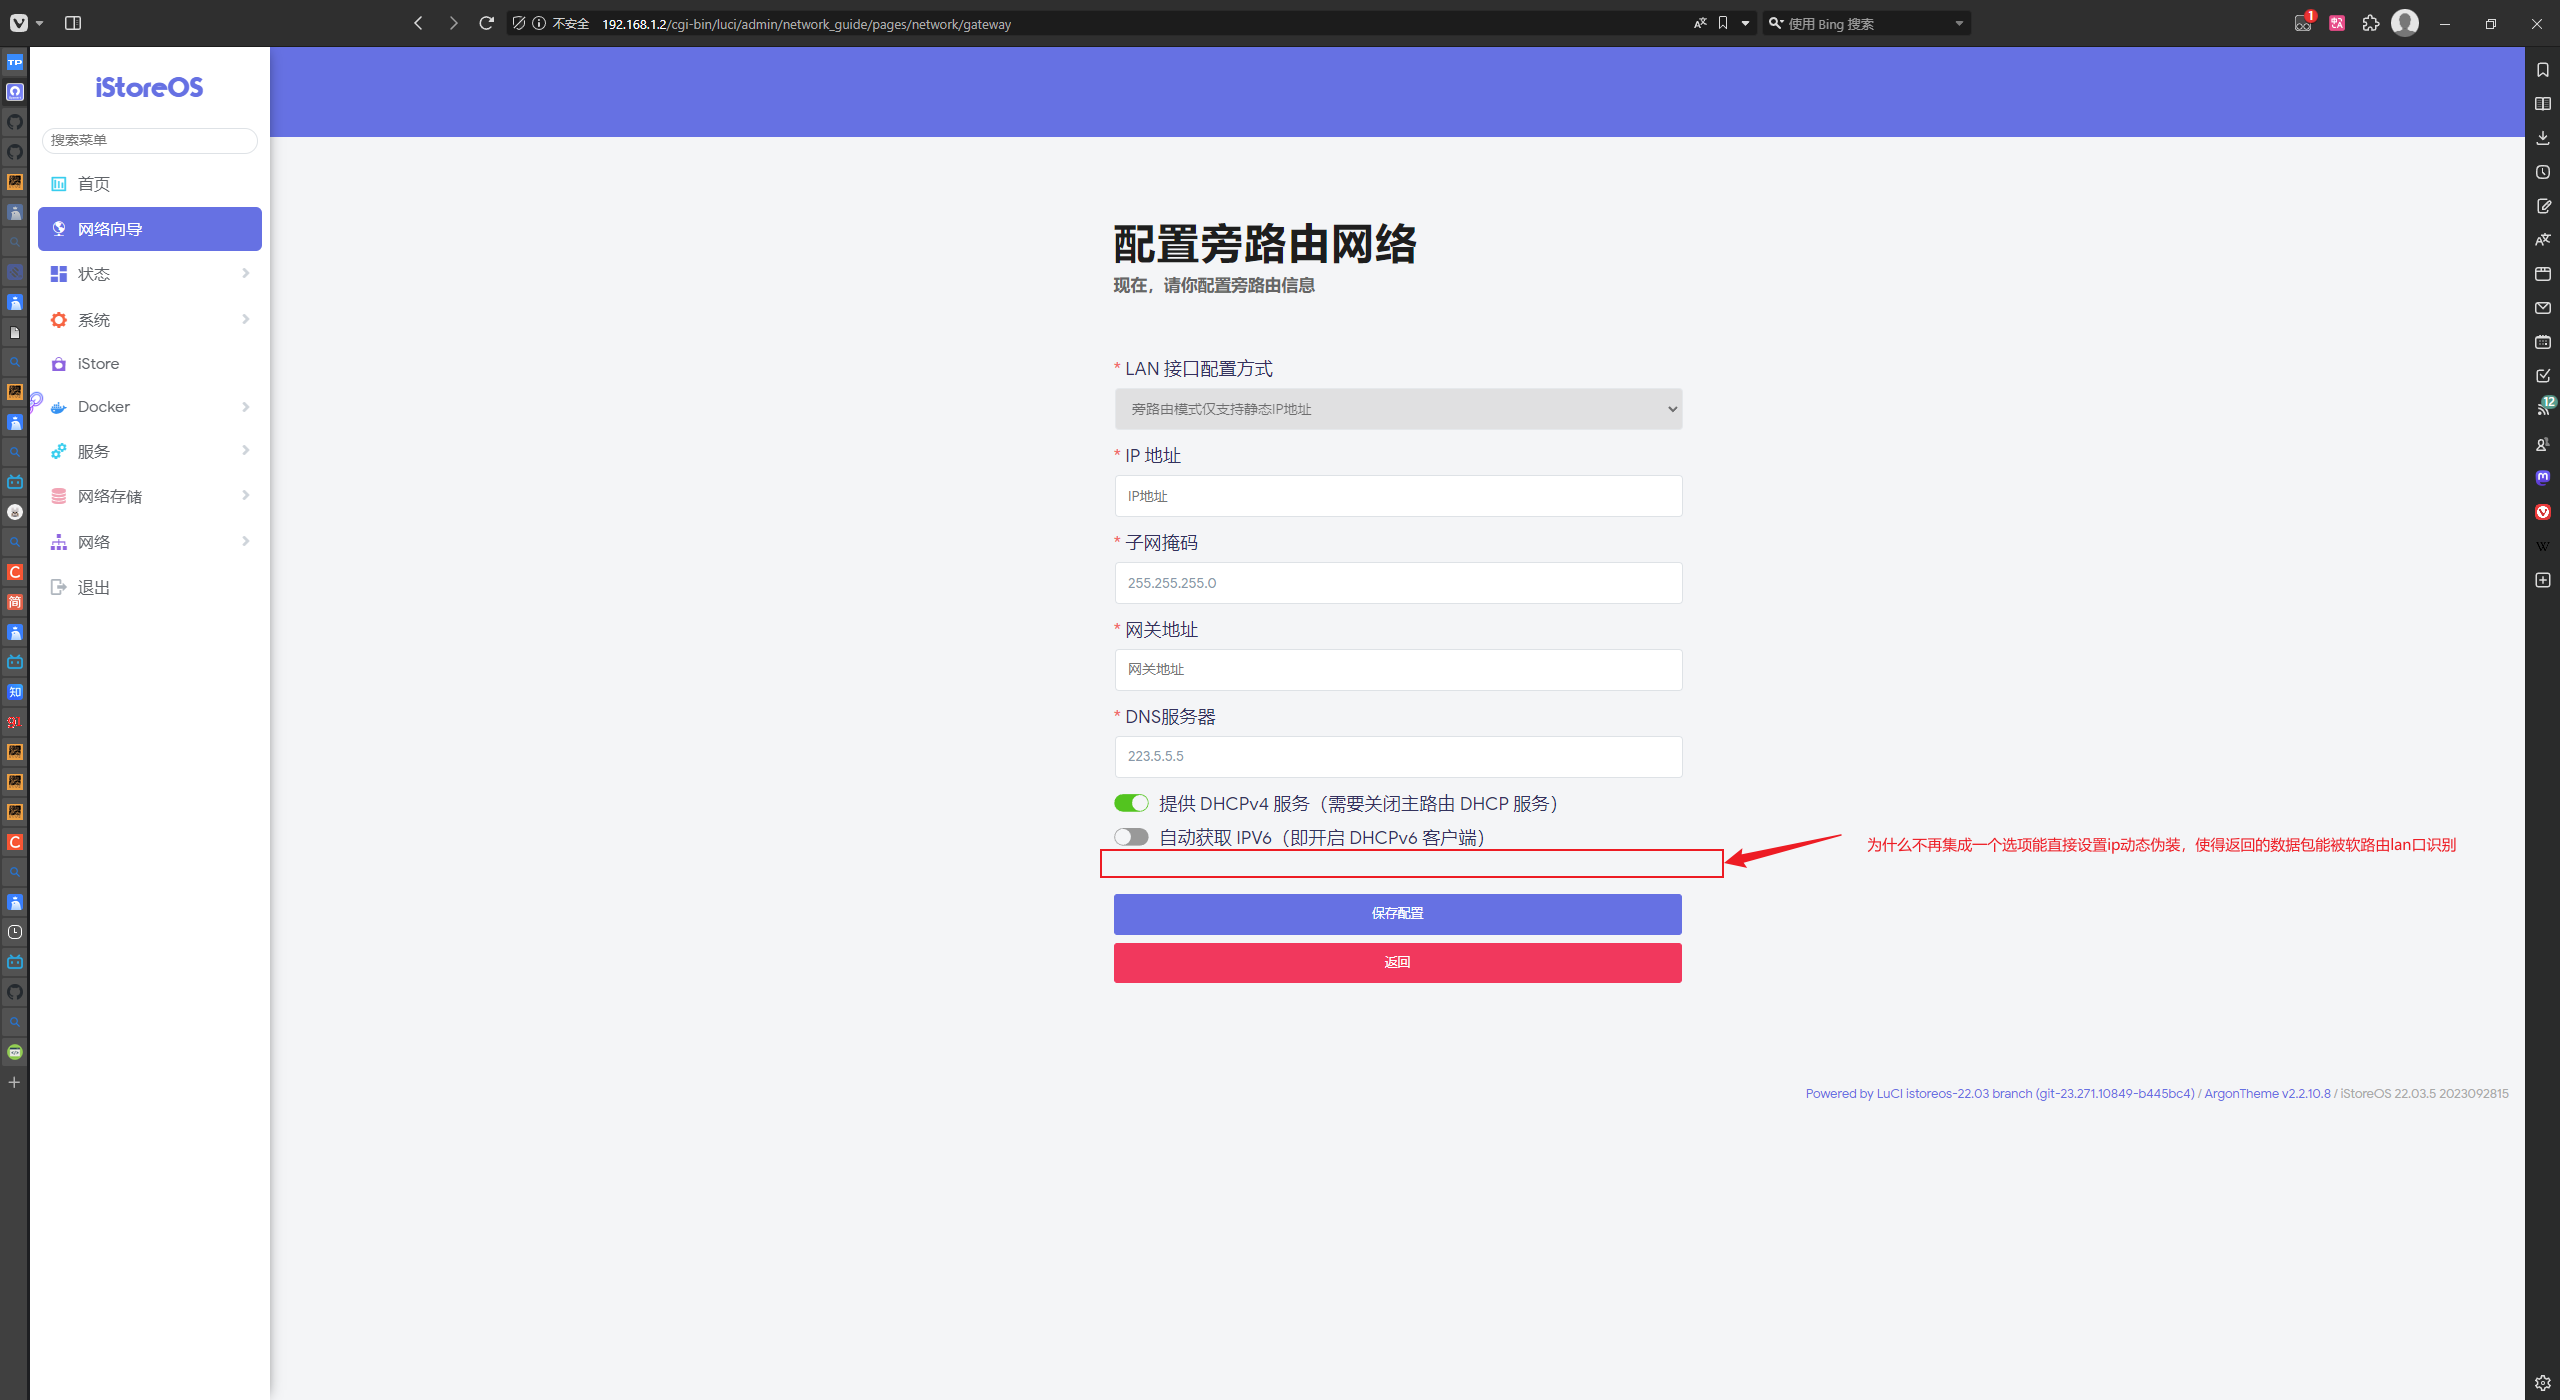The height and width of the screenshot is (1400, 2560).
Task: Enable auto-obtain IPV6 toggle
Action: 1131,837
